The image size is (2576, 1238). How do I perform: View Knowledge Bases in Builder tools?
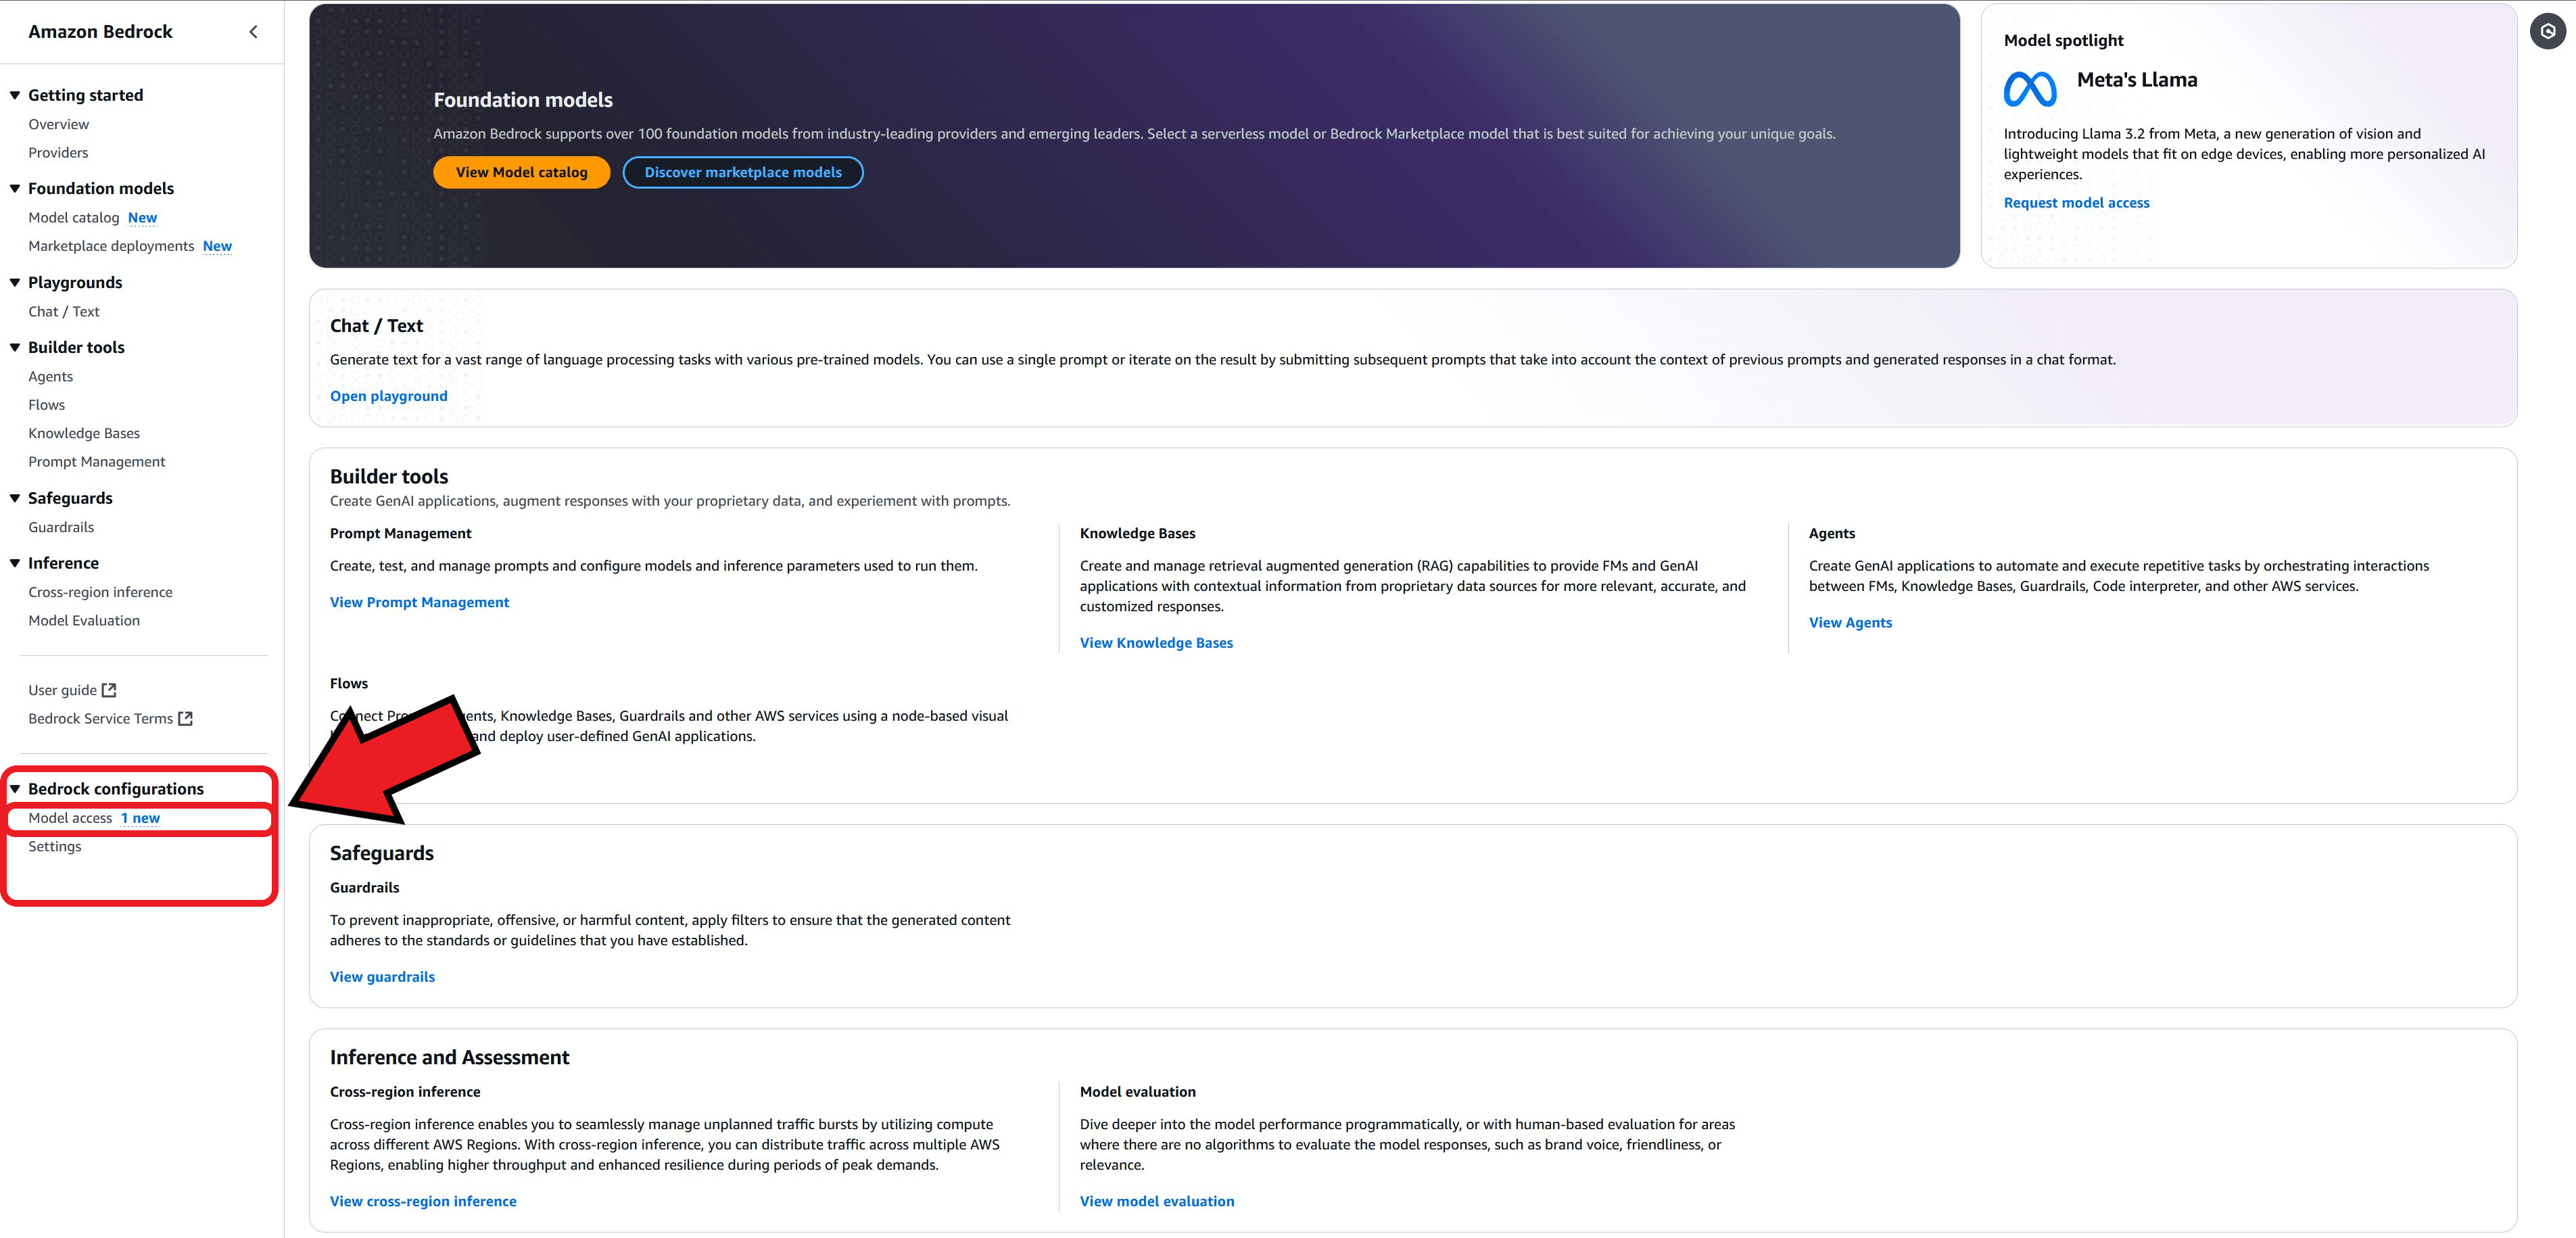[x=1156, y=642]
